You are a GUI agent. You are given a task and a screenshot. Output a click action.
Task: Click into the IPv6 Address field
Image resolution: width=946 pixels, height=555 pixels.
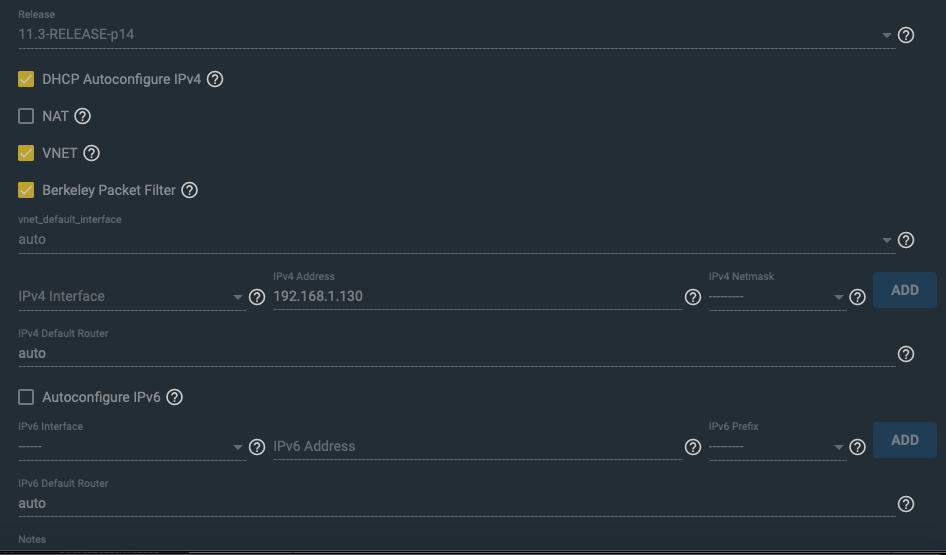[477, 446]
